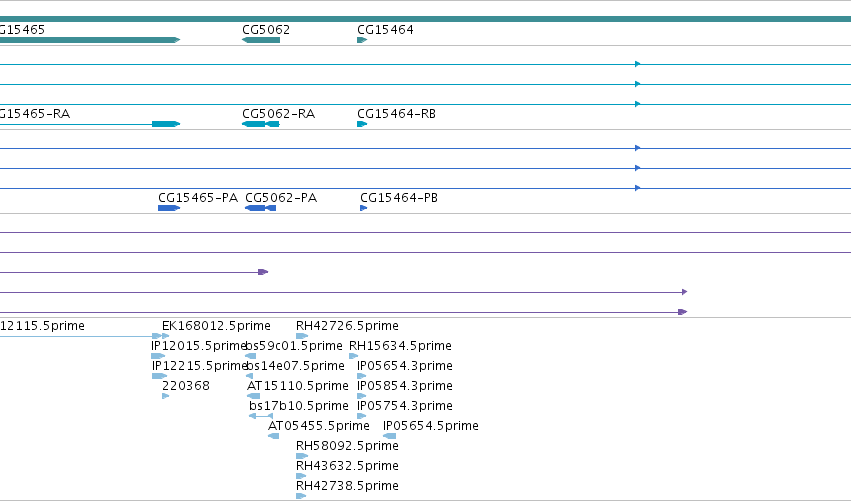Open the AT05455.5prime EST label
851x501 pixels.
tap(319, 426)
